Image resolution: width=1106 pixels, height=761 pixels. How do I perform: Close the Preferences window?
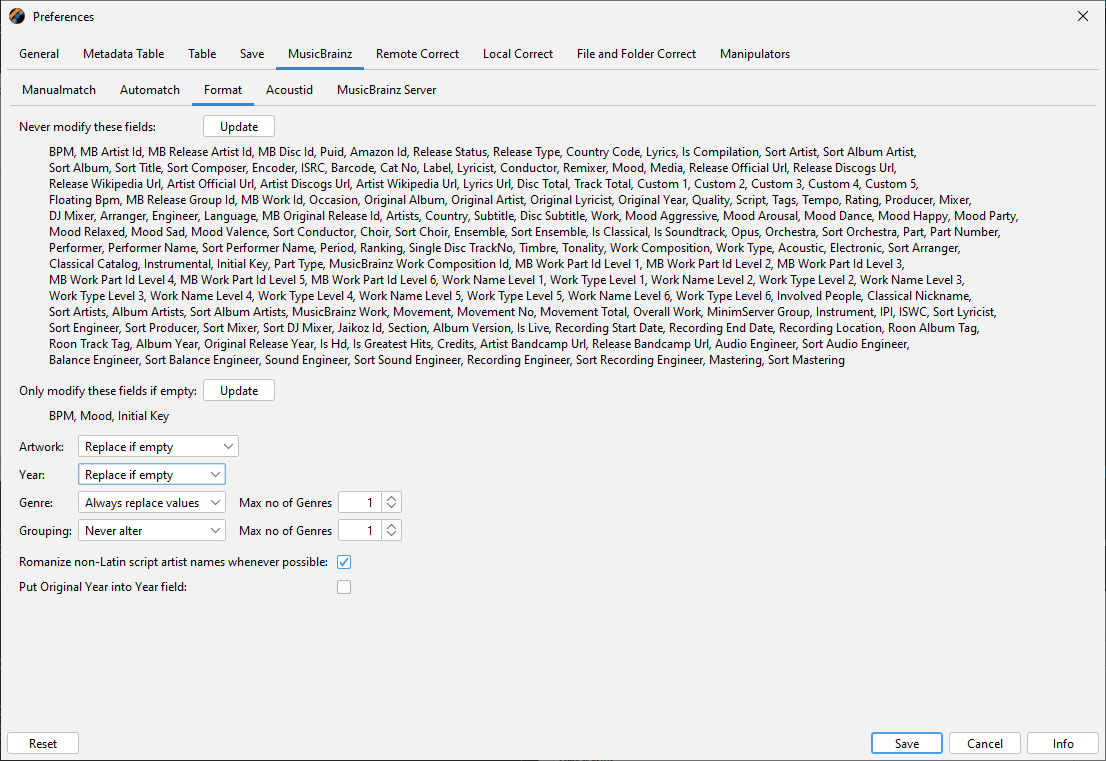(1082, 16)
